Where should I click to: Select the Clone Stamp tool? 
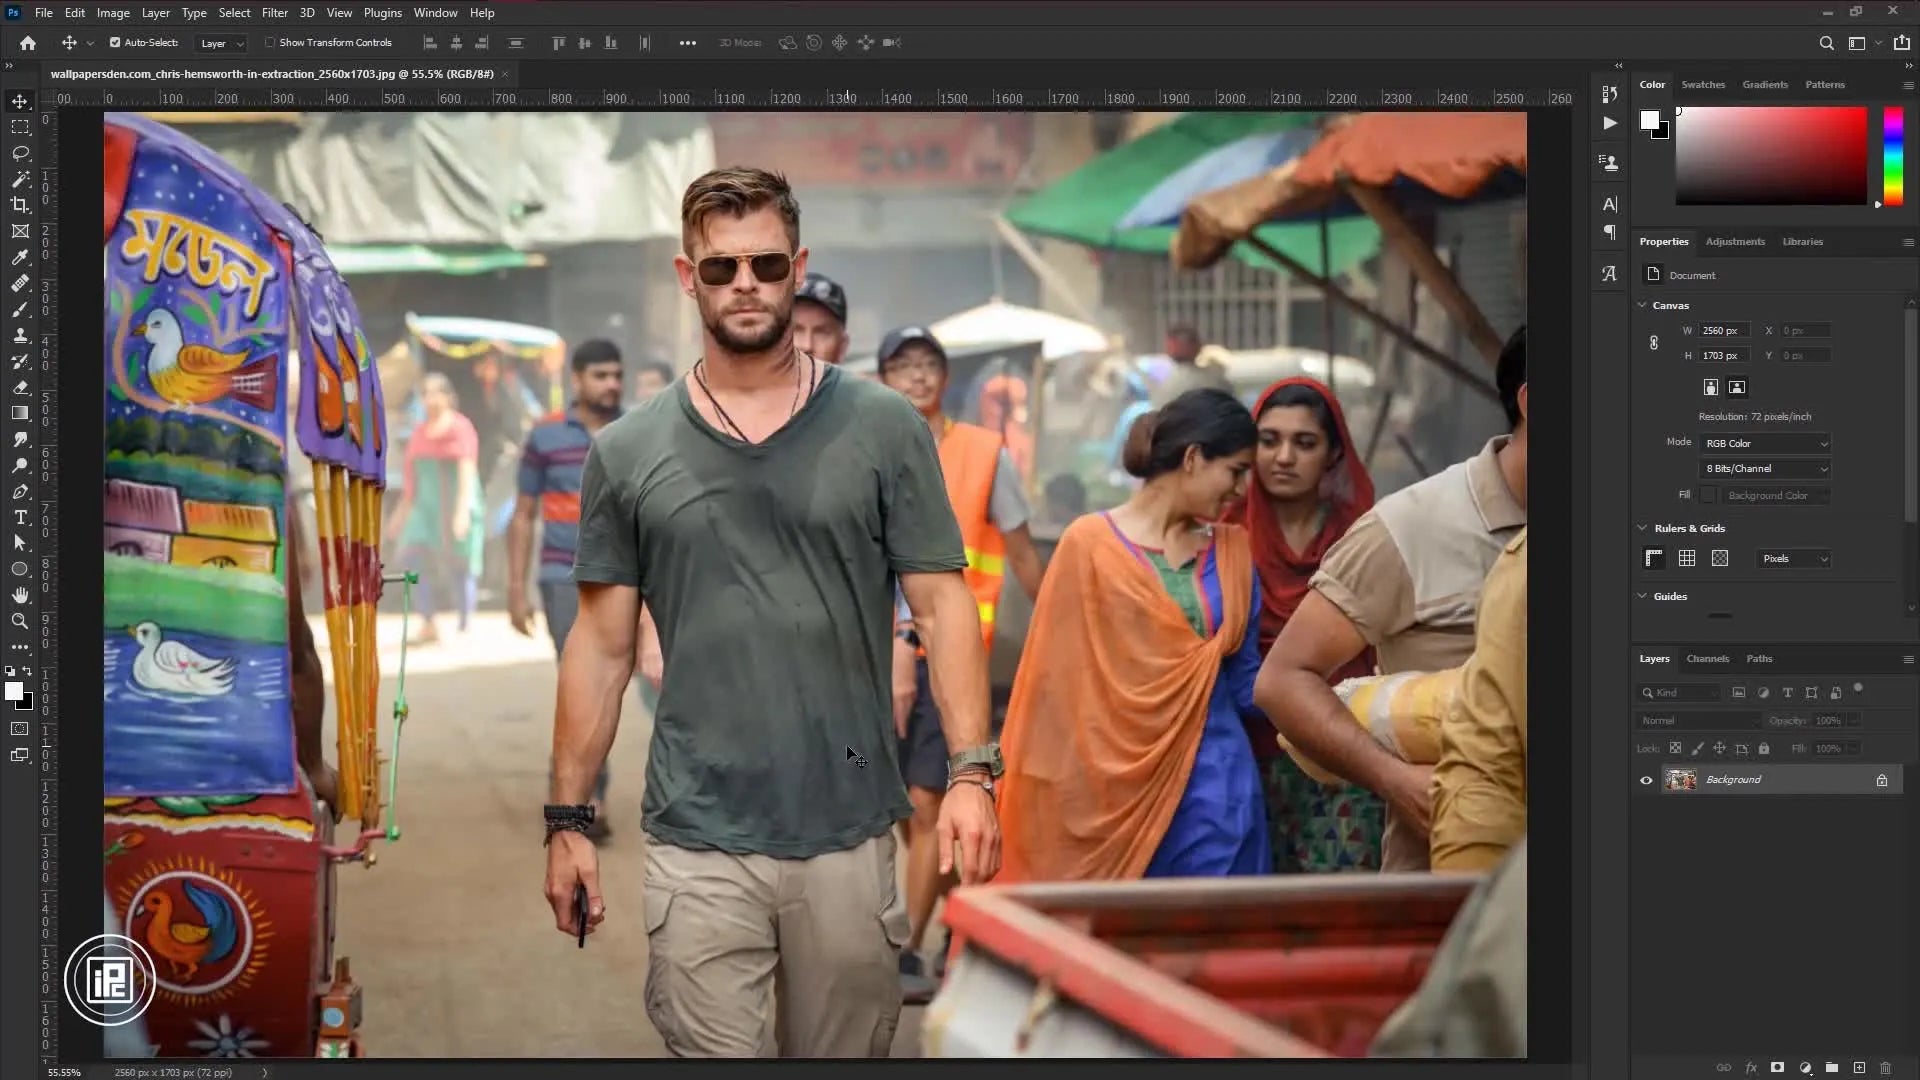pyautogui.click(x=20, y=336)
